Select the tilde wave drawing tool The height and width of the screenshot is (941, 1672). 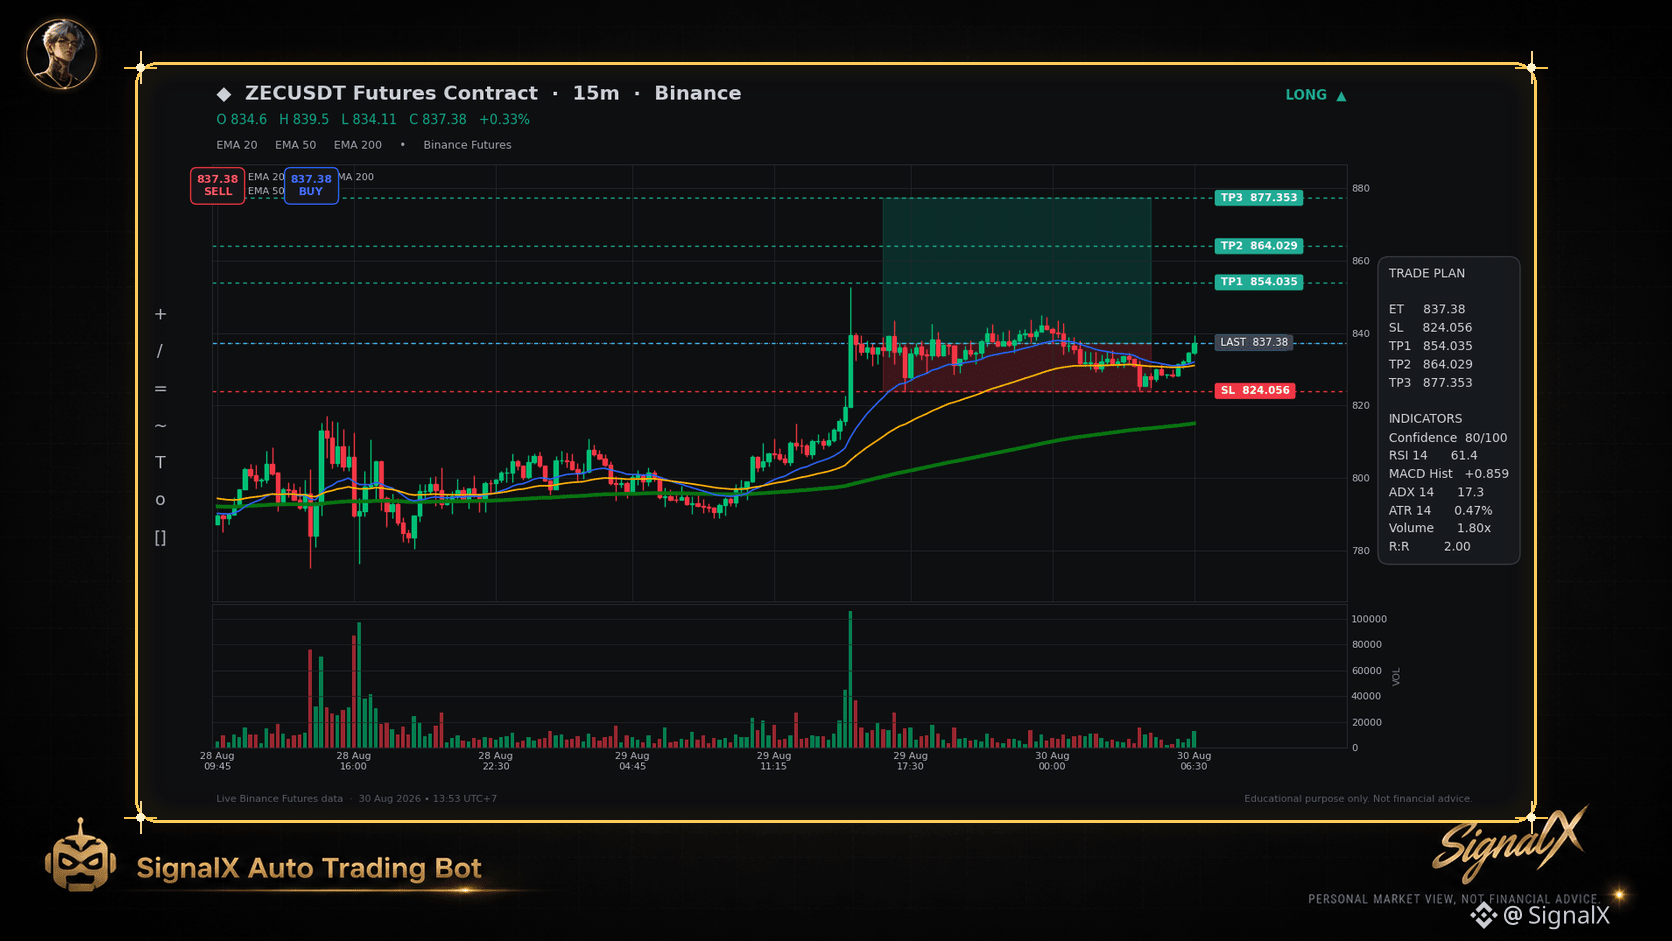[x=160, y=426]
